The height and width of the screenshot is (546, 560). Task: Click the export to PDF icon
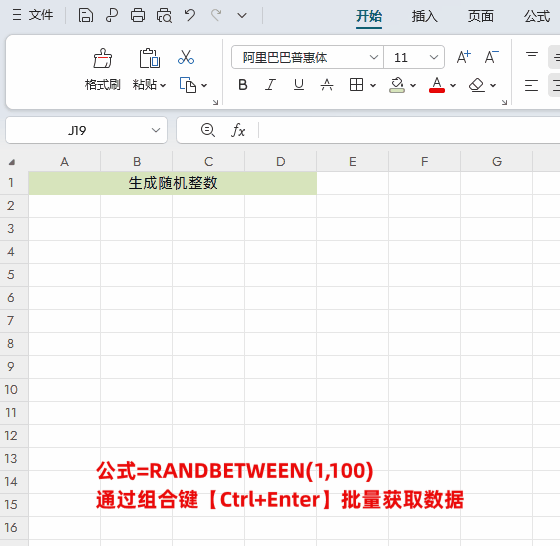pyautogui.click(x=112, y=16)
